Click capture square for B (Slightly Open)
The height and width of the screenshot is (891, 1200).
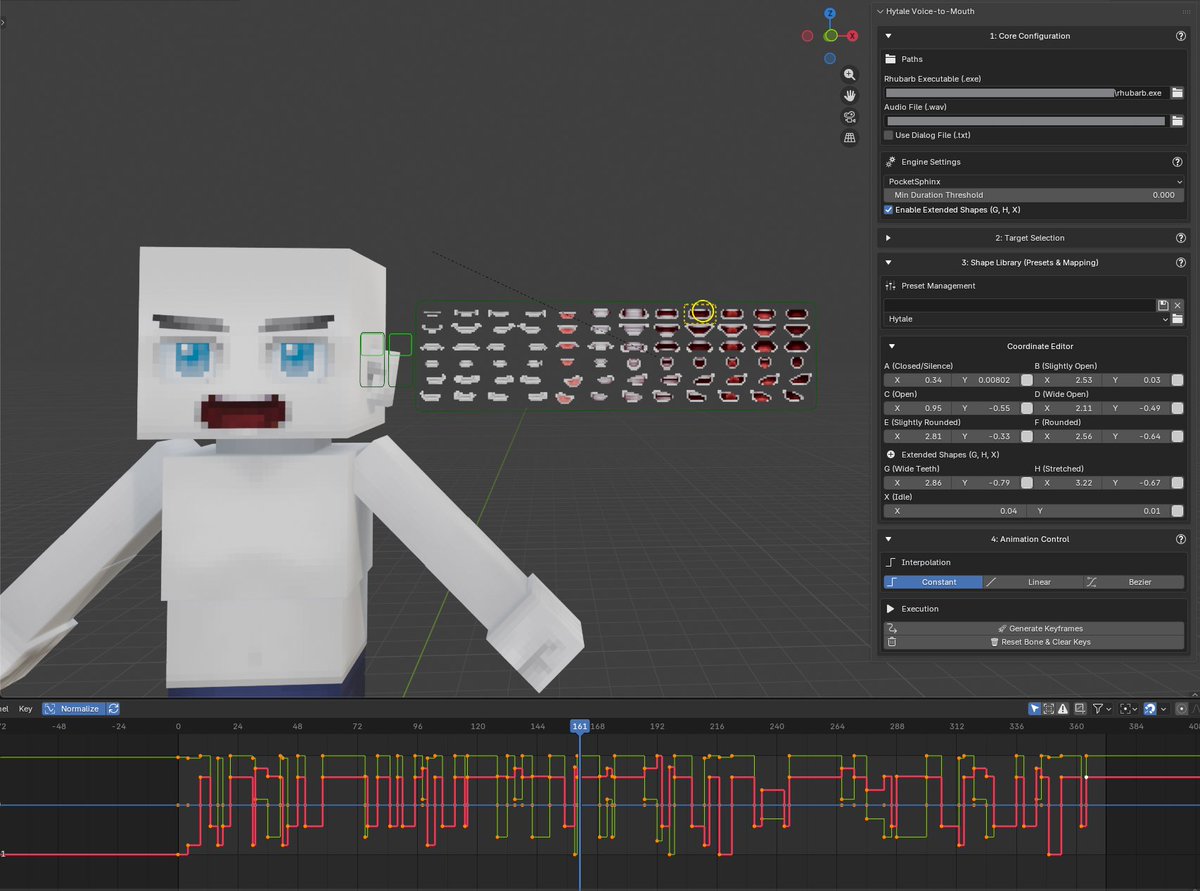[x=1177, y=380]
